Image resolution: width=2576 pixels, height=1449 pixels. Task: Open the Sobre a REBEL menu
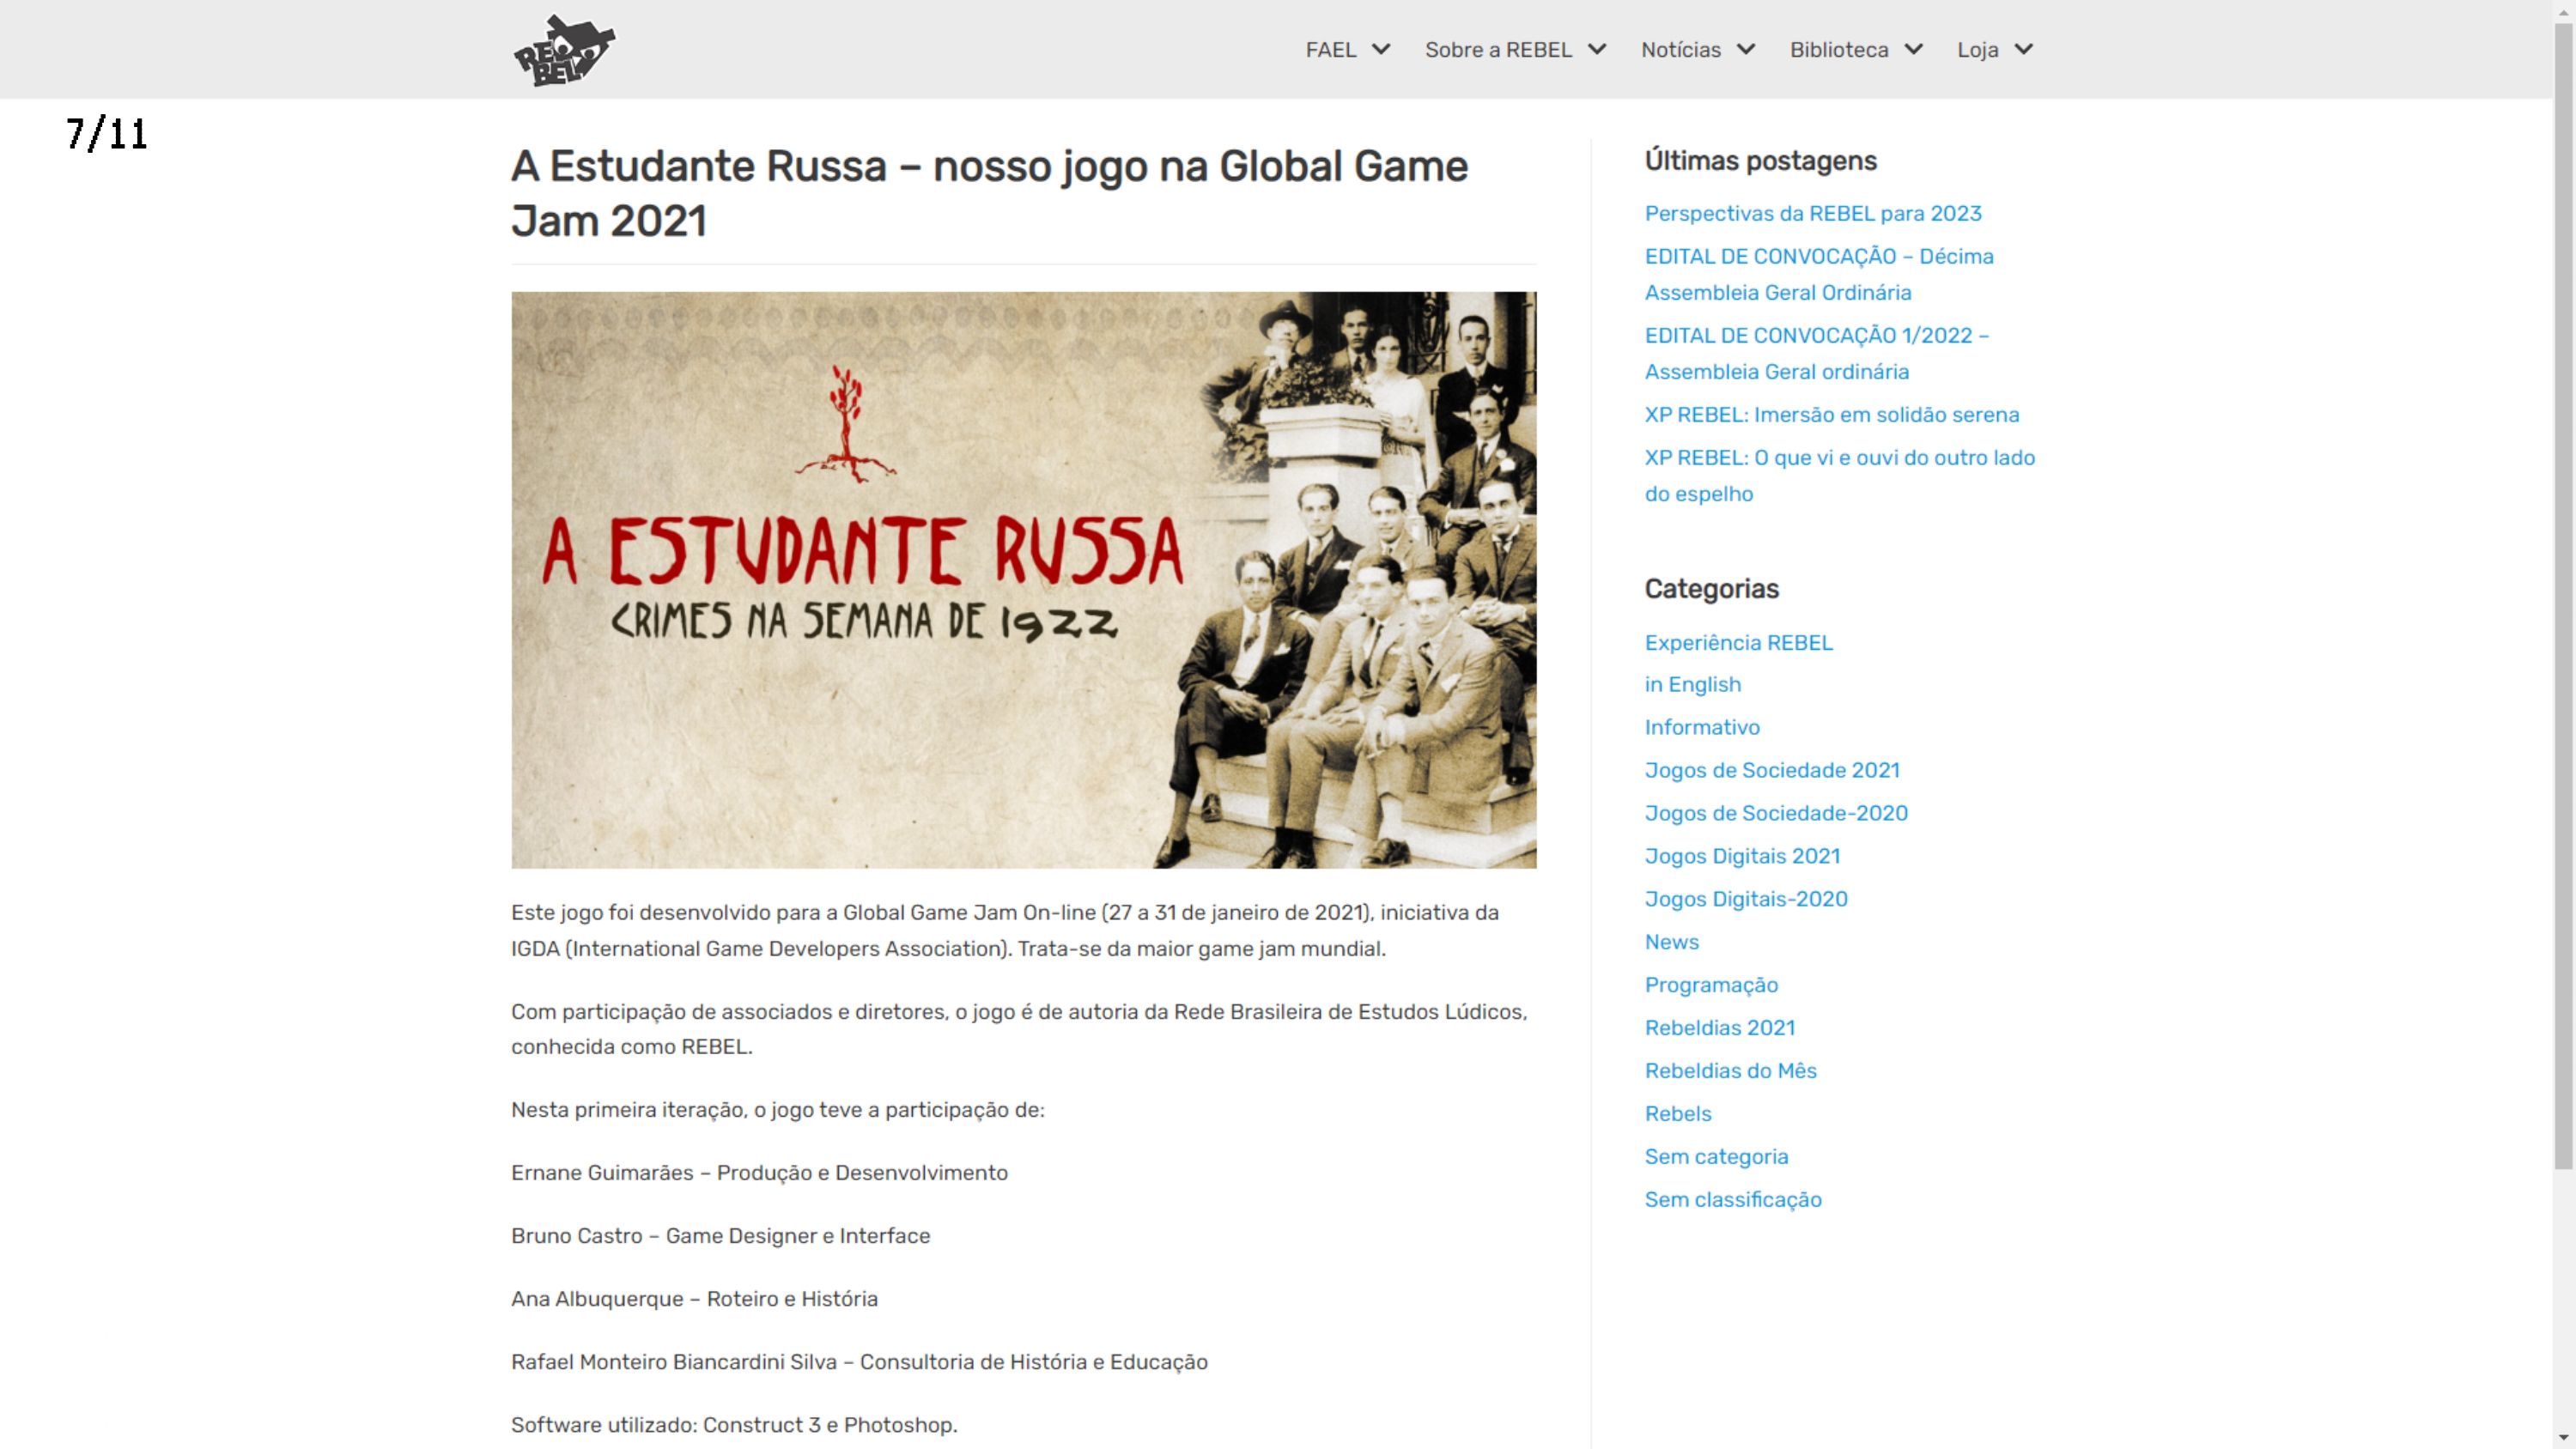click(x=1498, y=50)
